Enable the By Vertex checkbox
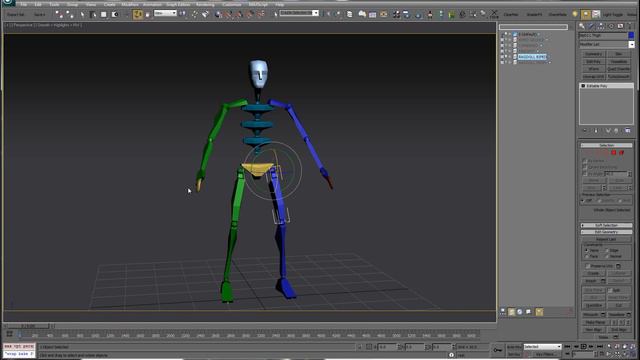The image size is (640, 360). [x=584, y=161]
